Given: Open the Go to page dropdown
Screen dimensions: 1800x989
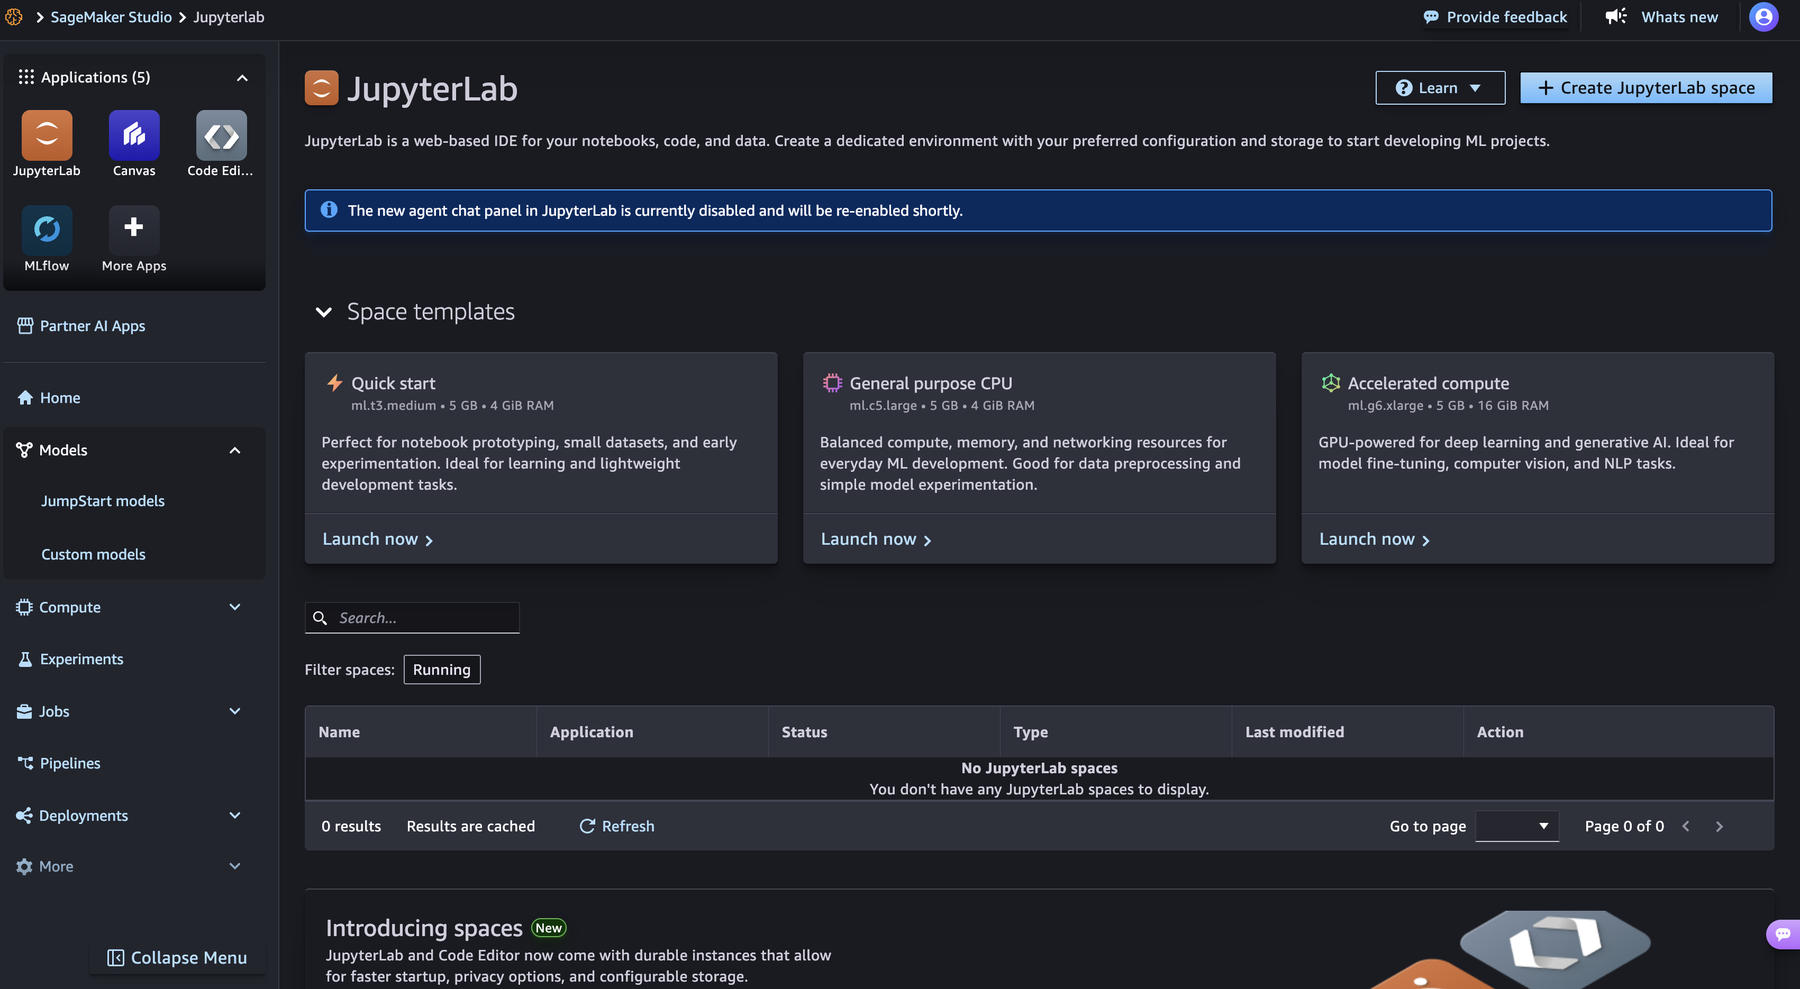Looking at the screenshot, I should point(1517,826).
